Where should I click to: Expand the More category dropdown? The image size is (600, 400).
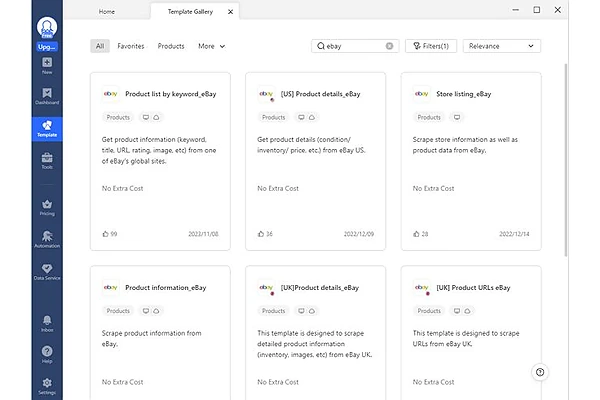pos(211,46)
